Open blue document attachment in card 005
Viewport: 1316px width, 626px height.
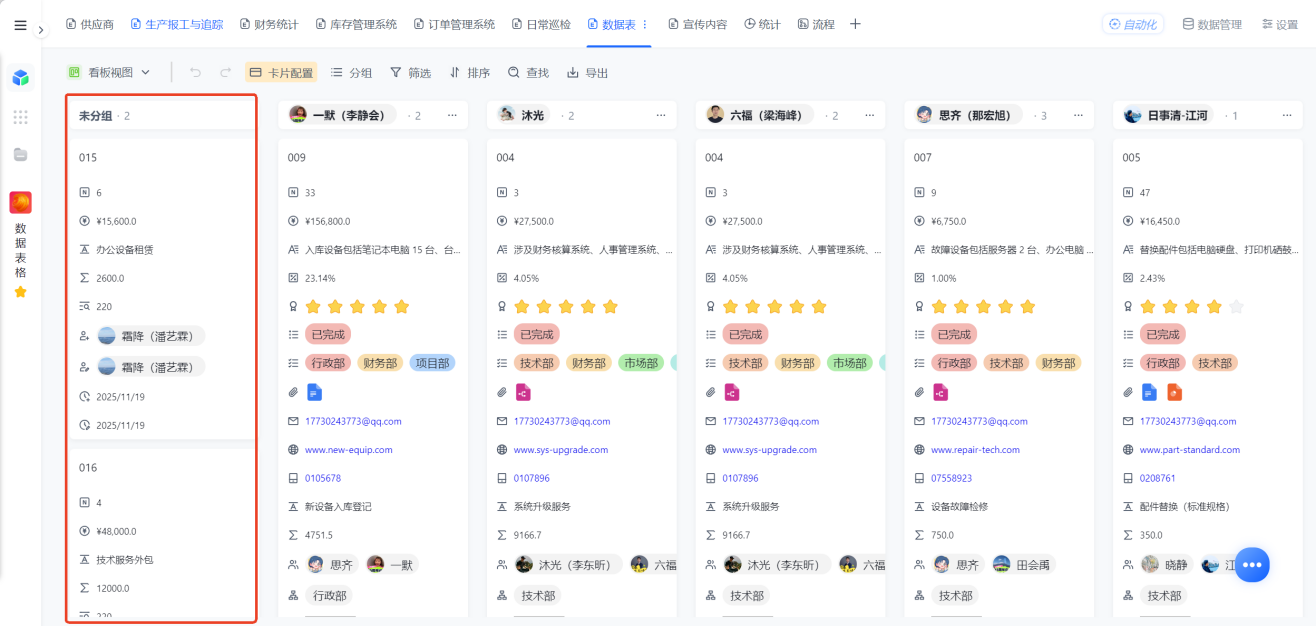[x=1149, y=392]
